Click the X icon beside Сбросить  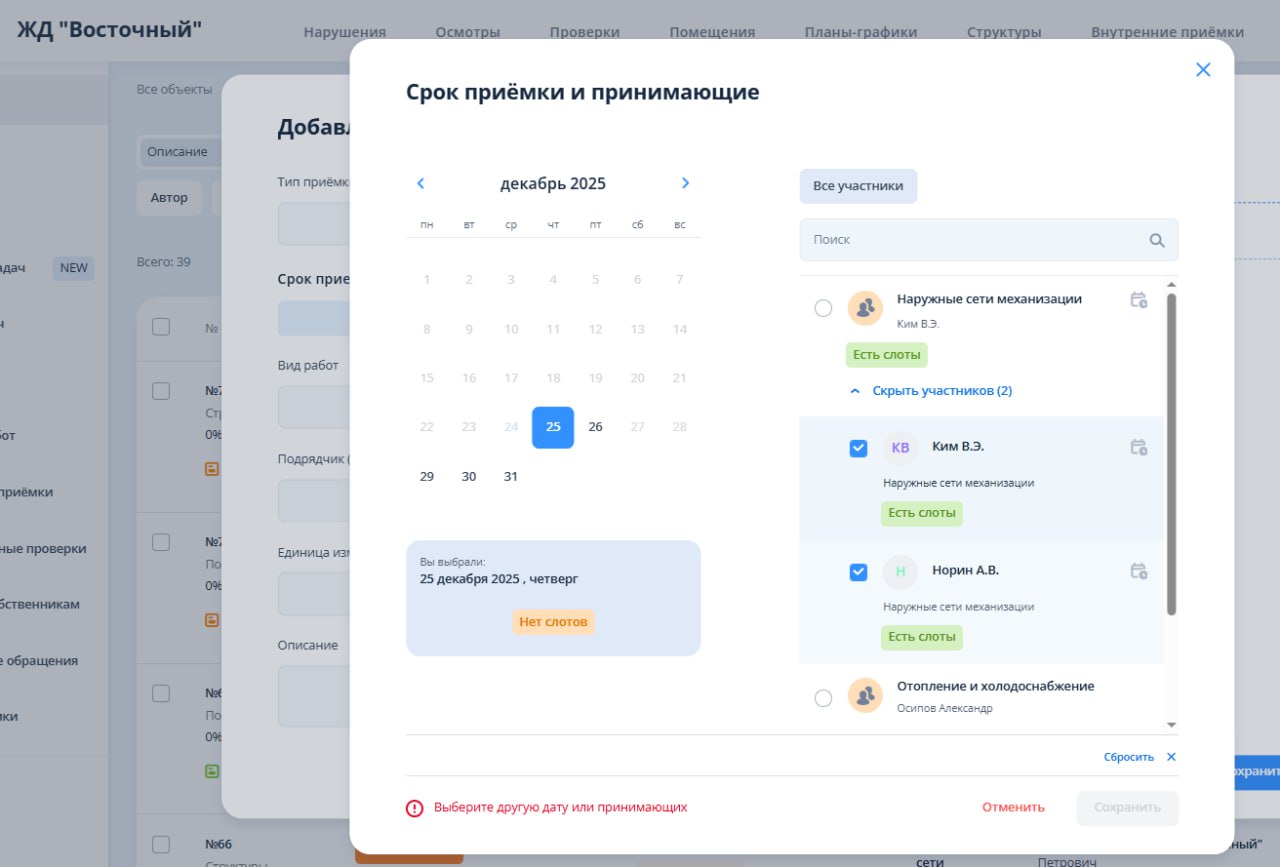click(x=1171, y=757)
